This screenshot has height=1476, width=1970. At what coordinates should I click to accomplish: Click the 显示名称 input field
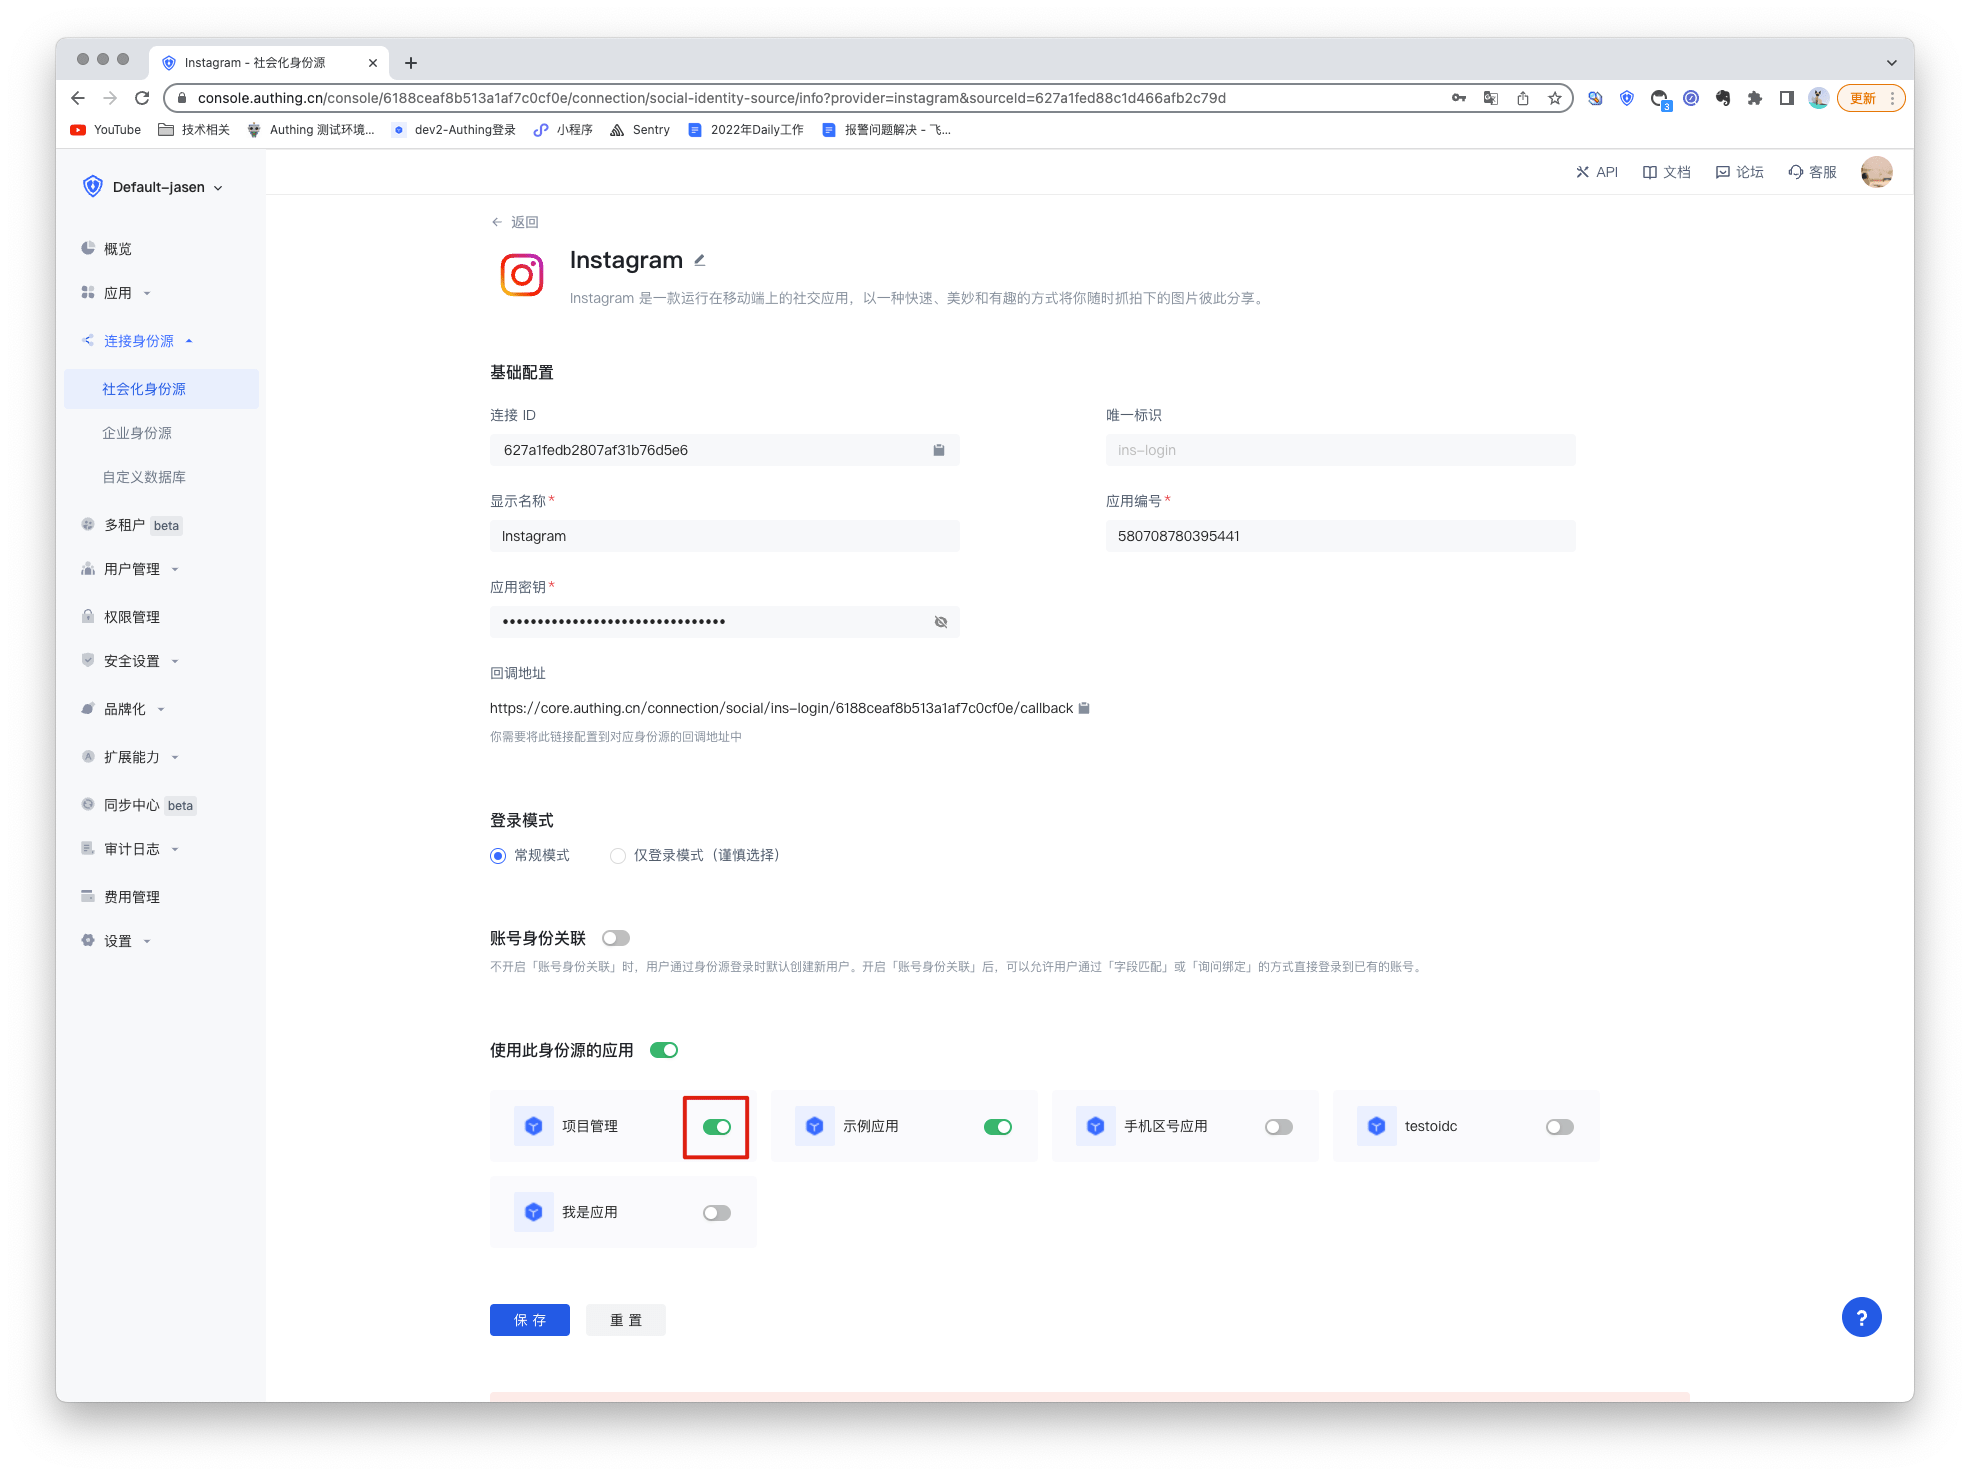tap(724, 536)
